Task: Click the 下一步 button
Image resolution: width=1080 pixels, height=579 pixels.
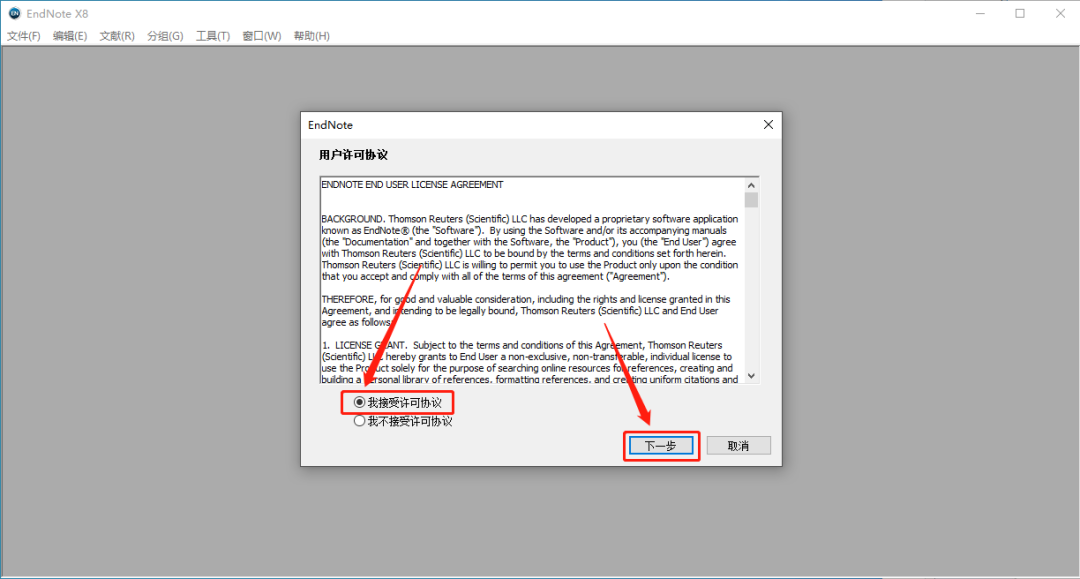Action: click(661, 446)
